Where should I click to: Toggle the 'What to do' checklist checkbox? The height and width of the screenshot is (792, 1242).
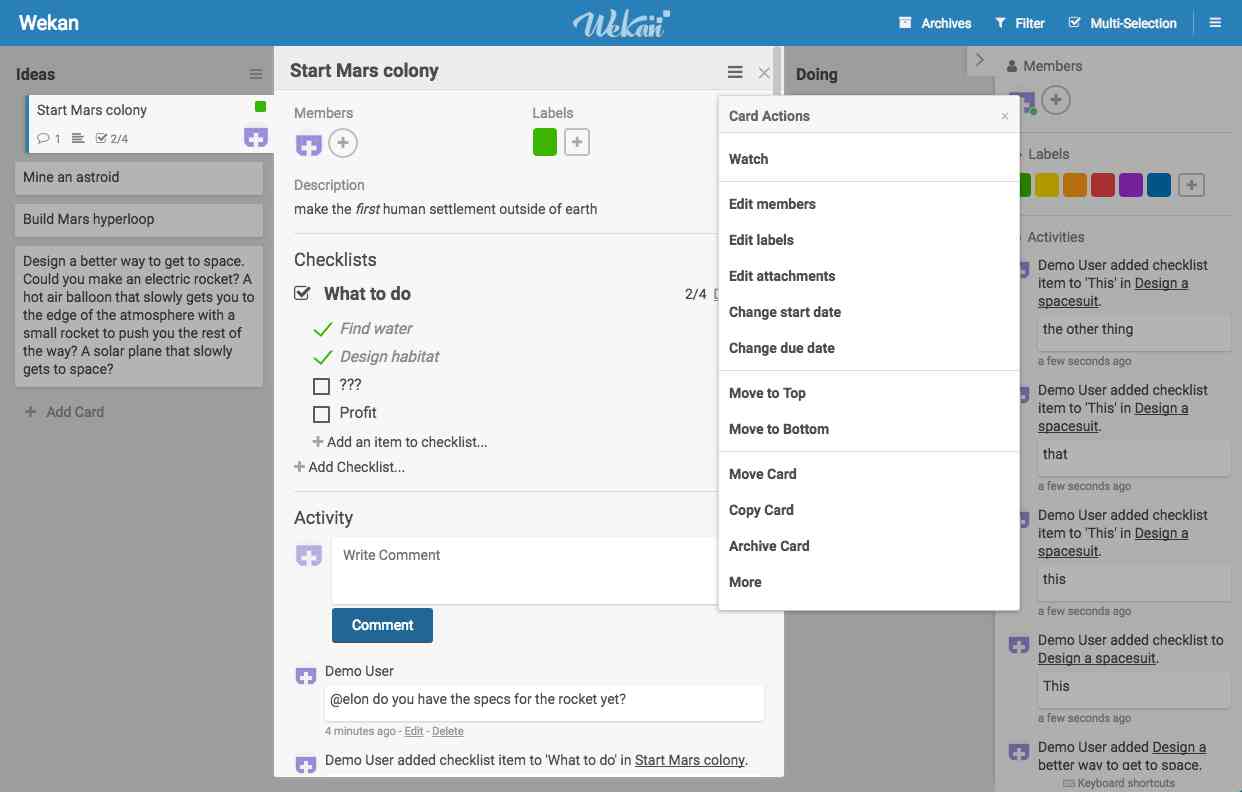coord(301,293)
